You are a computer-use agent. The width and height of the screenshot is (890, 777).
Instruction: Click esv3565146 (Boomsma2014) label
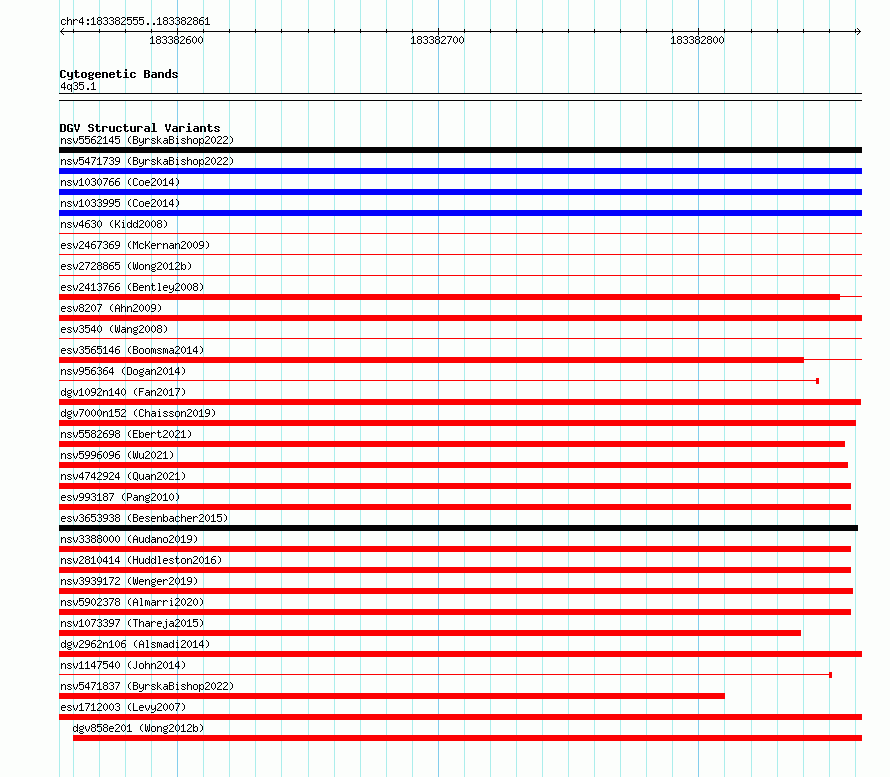pyautogui.click(x=132, y=350)
